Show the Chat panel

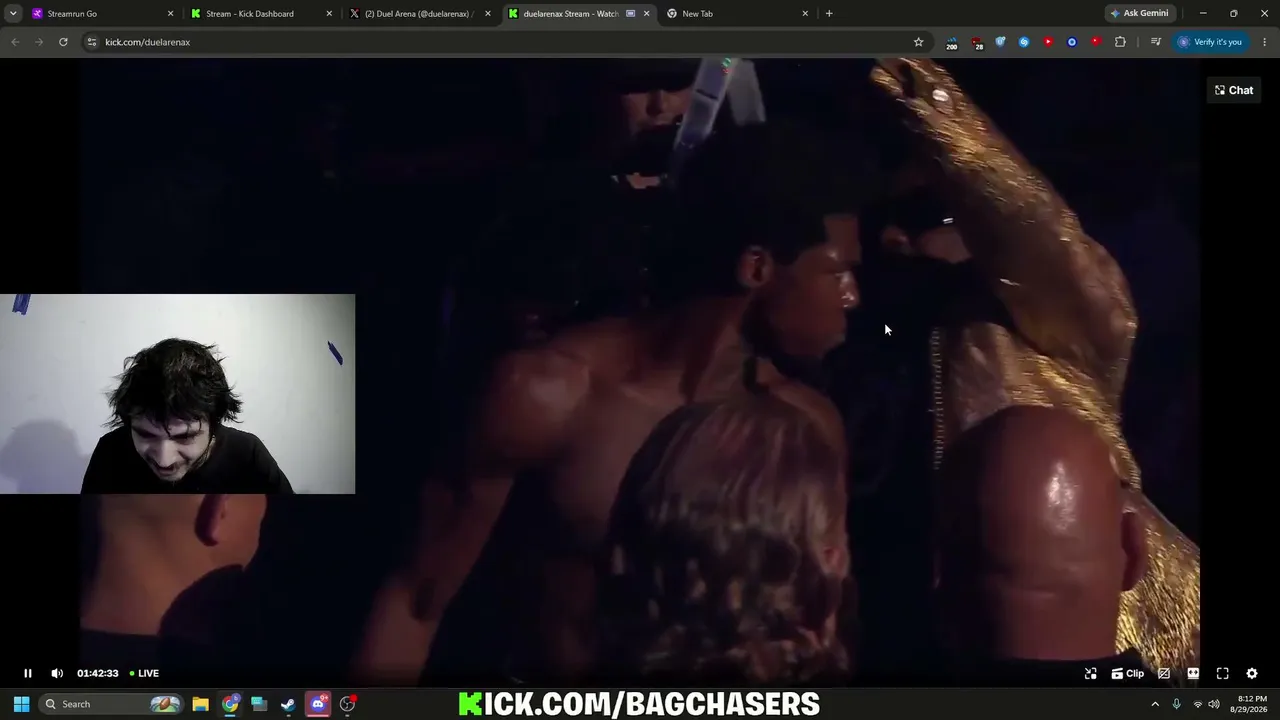1234,90
